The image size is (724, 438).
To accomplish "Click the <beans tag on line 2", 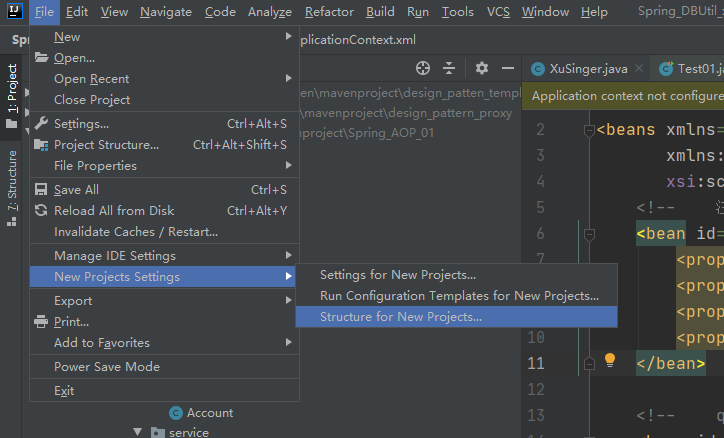I will pos(626,130).
